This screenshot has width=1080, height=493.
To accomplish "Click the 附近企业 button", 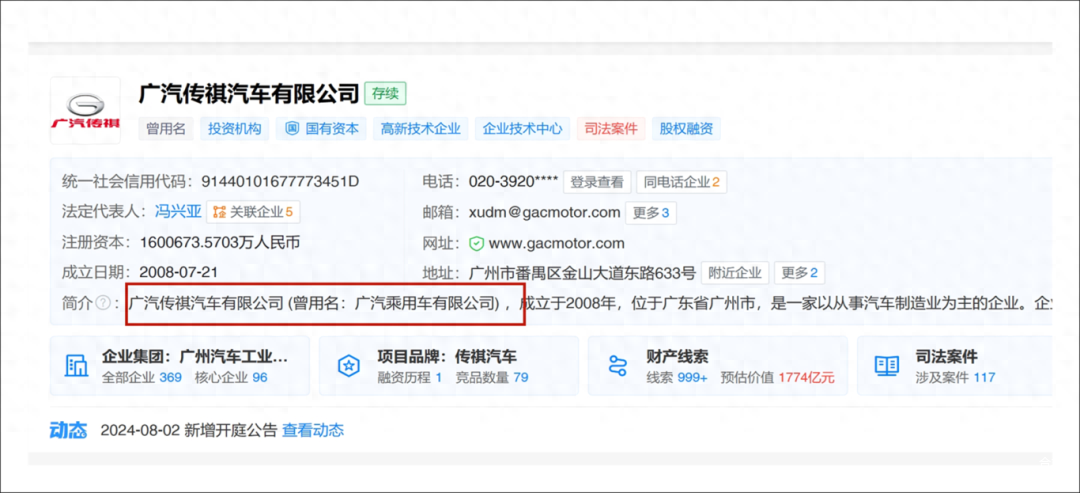I will (x=735, y=273).
